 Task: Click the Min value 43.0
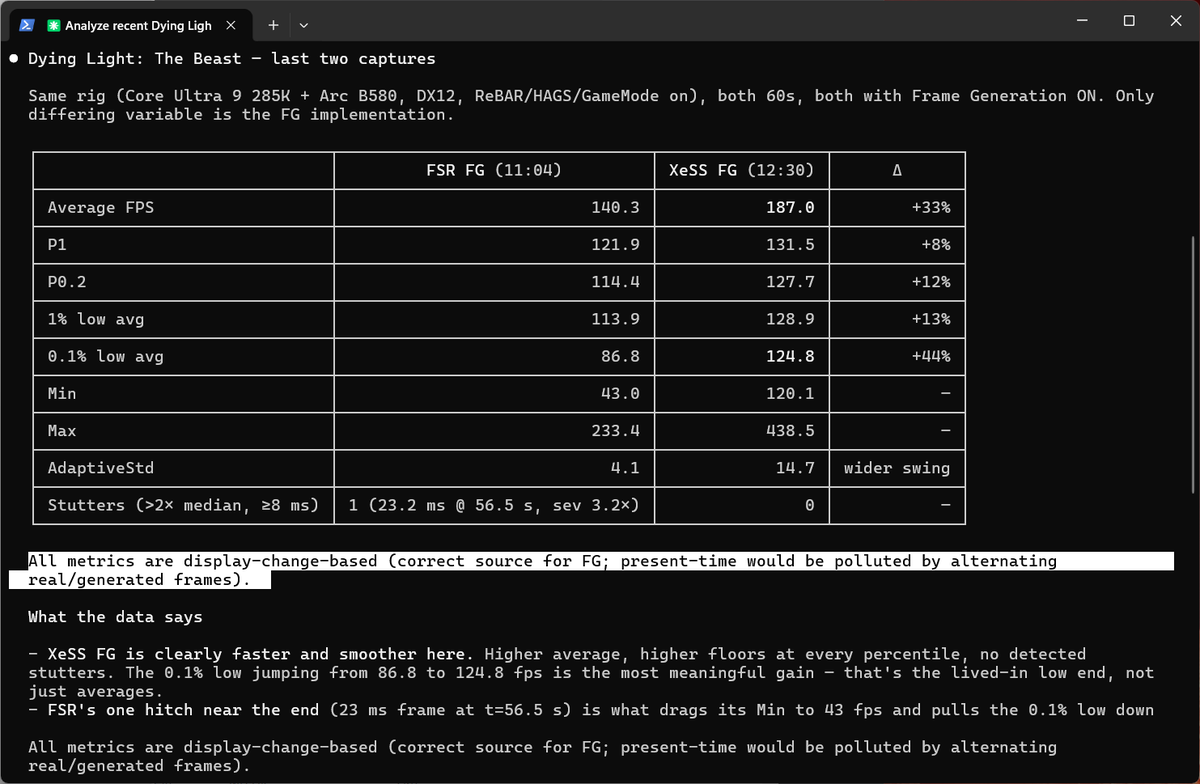pyautogui.click(x=619, y=393)
